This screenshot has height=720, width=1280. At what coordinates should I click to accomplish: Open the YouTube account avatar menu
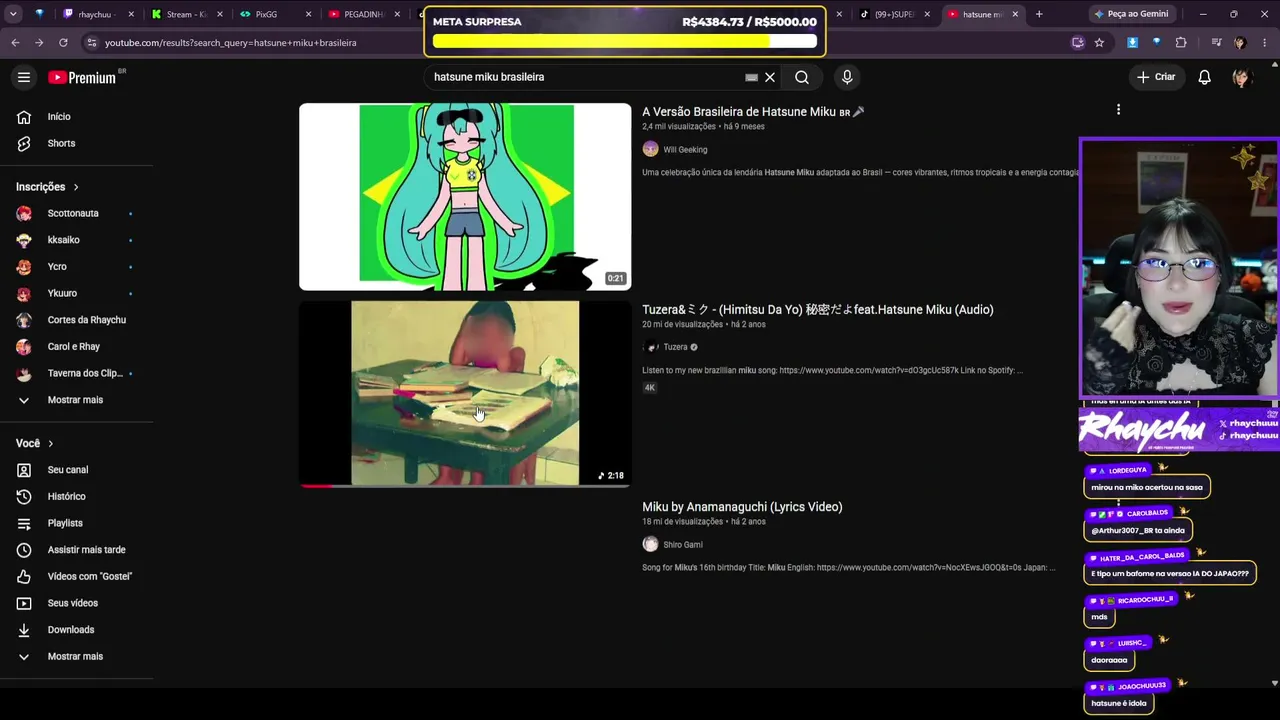coord(1242,77)
